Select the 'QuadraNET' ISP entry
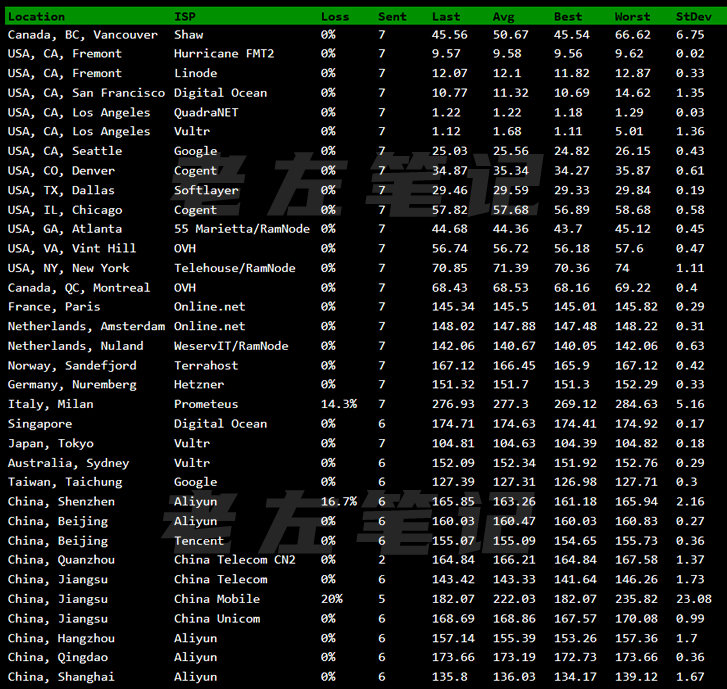 [x=206, y=113]
